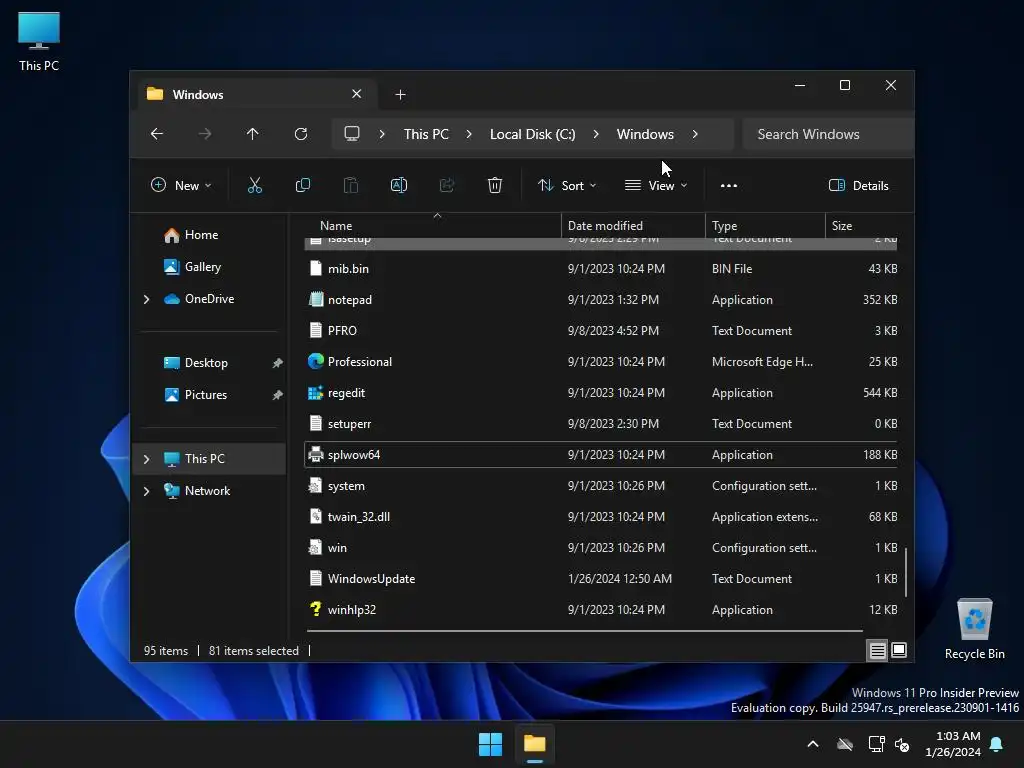The width and height of the screenshot is (1024, 768).
Task: Refresh the Windows folder view
Action: (301, 134)
